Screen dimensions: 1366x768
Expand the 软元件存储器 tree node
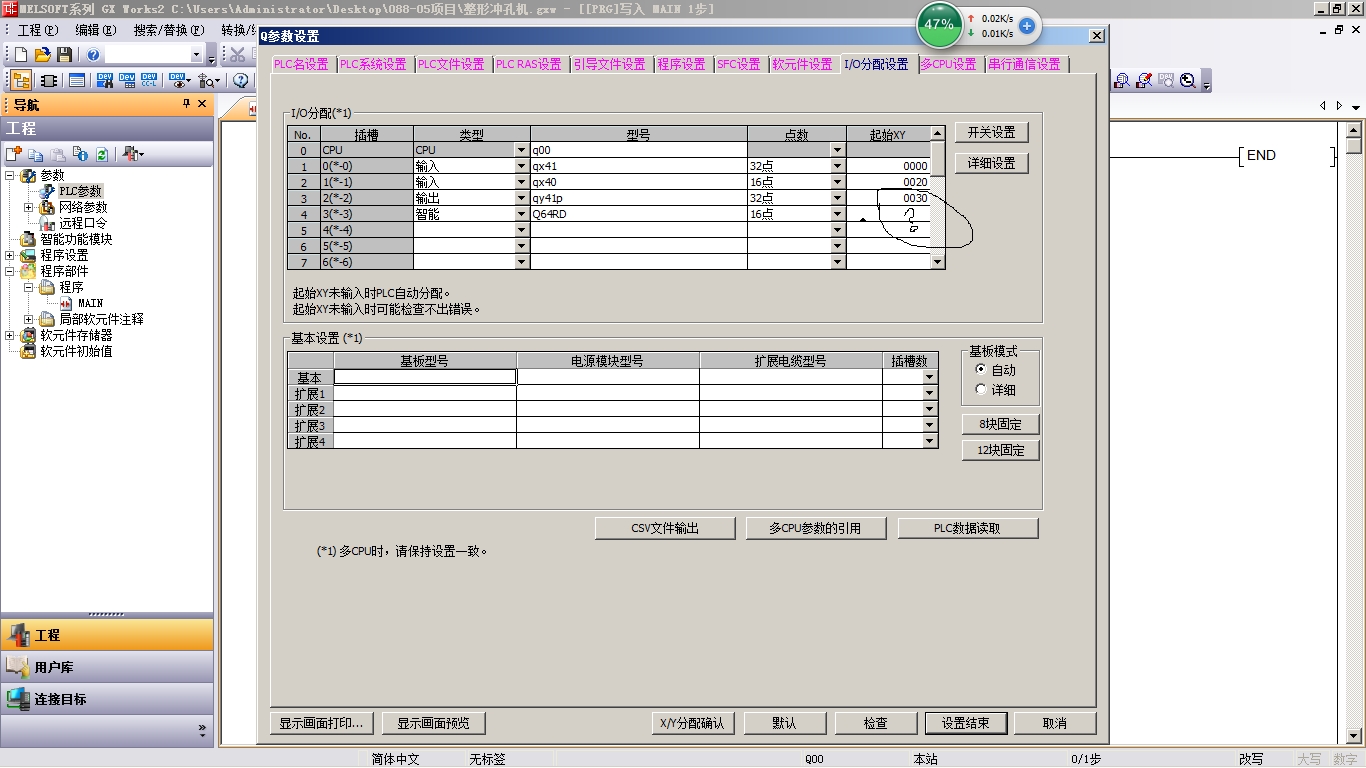pos(11,335)
